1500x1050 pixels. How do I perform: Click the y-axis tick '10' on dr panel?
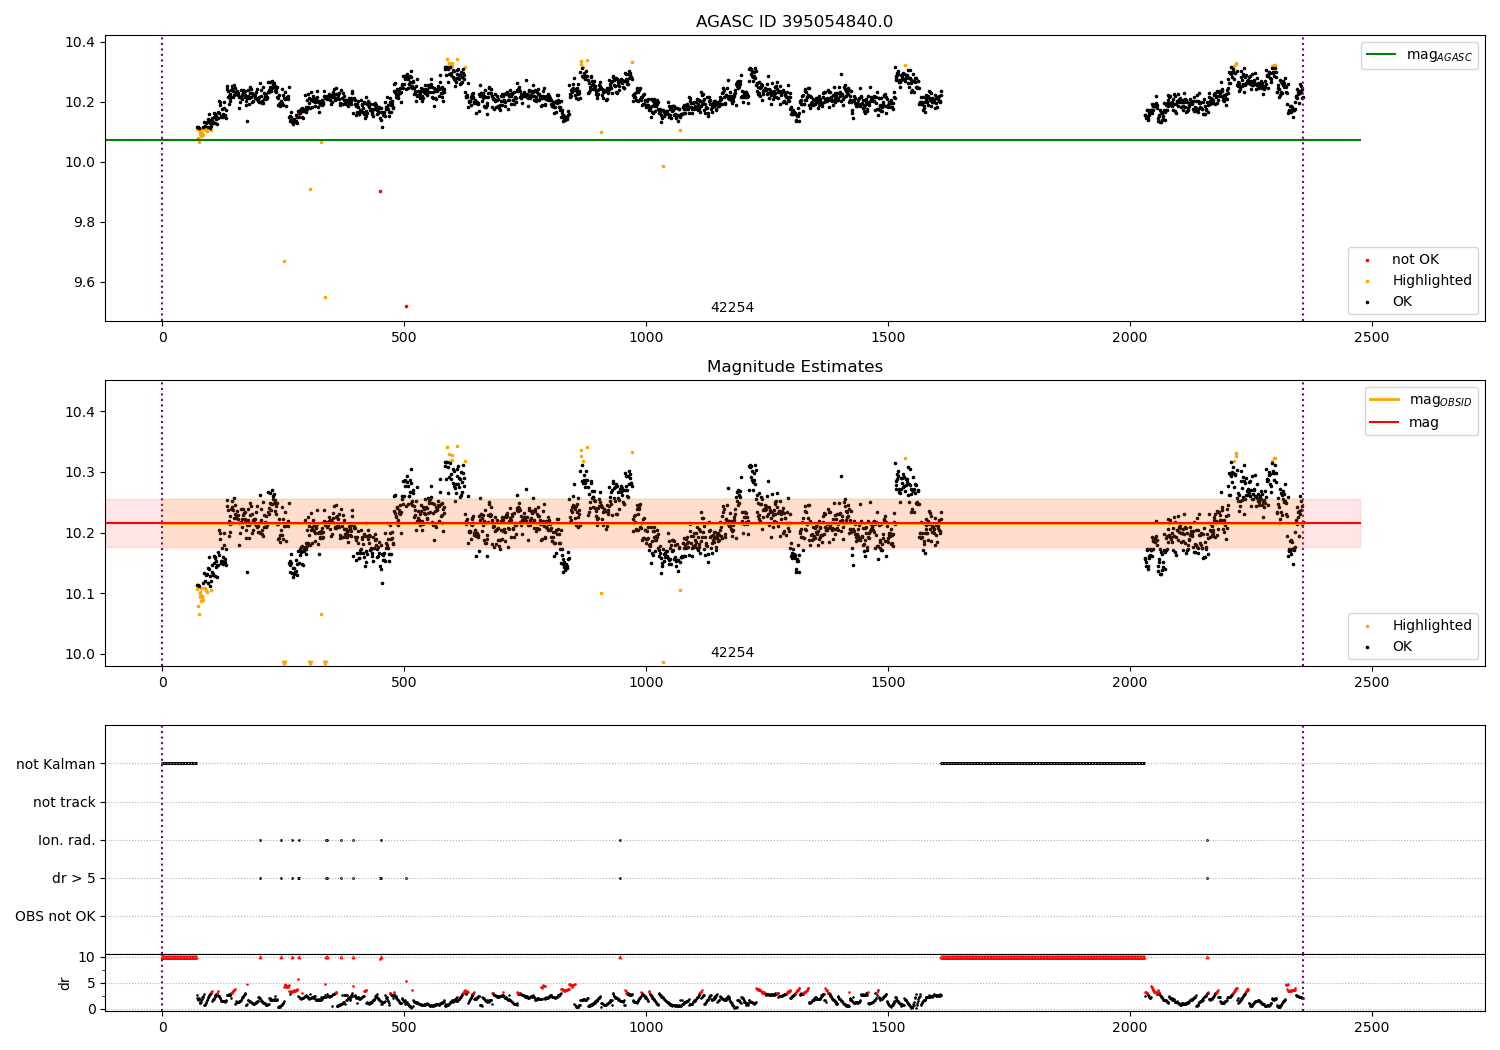(x=87, y=957)
